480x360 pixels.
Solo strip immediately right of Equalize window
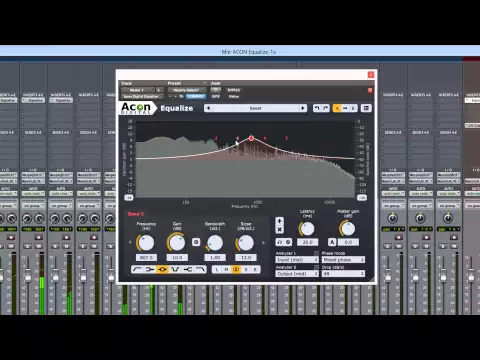tap(388, 246)
